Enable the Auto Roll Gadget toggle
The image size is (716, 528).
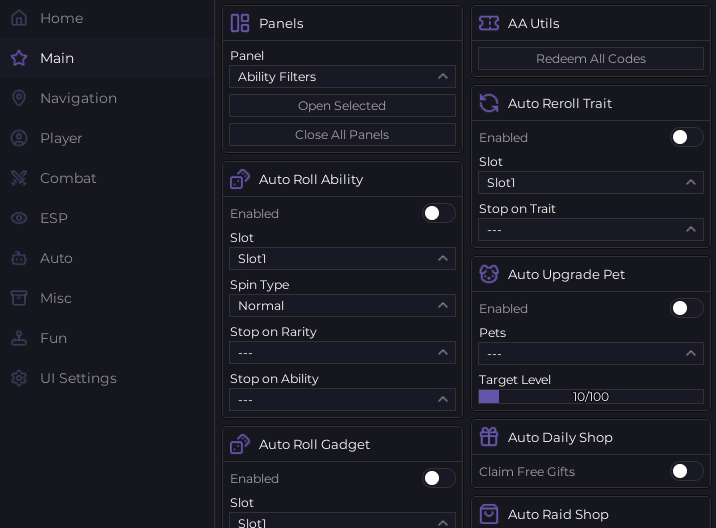tap(439, 478)
